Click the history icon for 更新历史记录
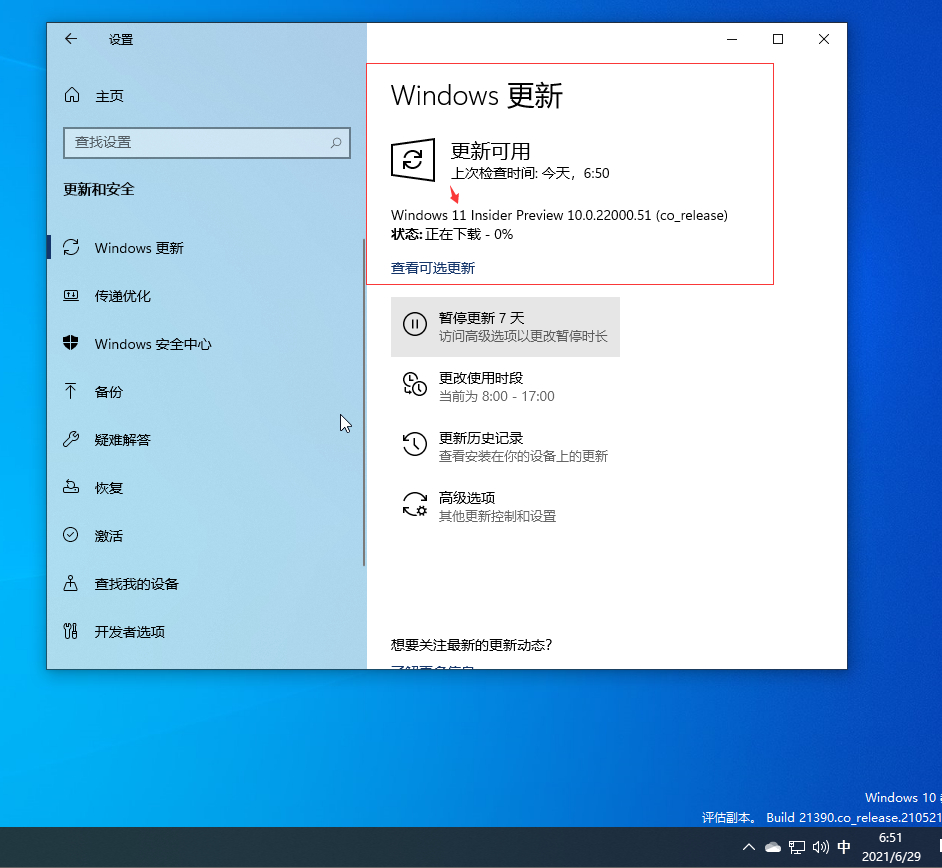The height and width of the screenshot is (868, 942). pyautogui.click(x=415, y=445)
